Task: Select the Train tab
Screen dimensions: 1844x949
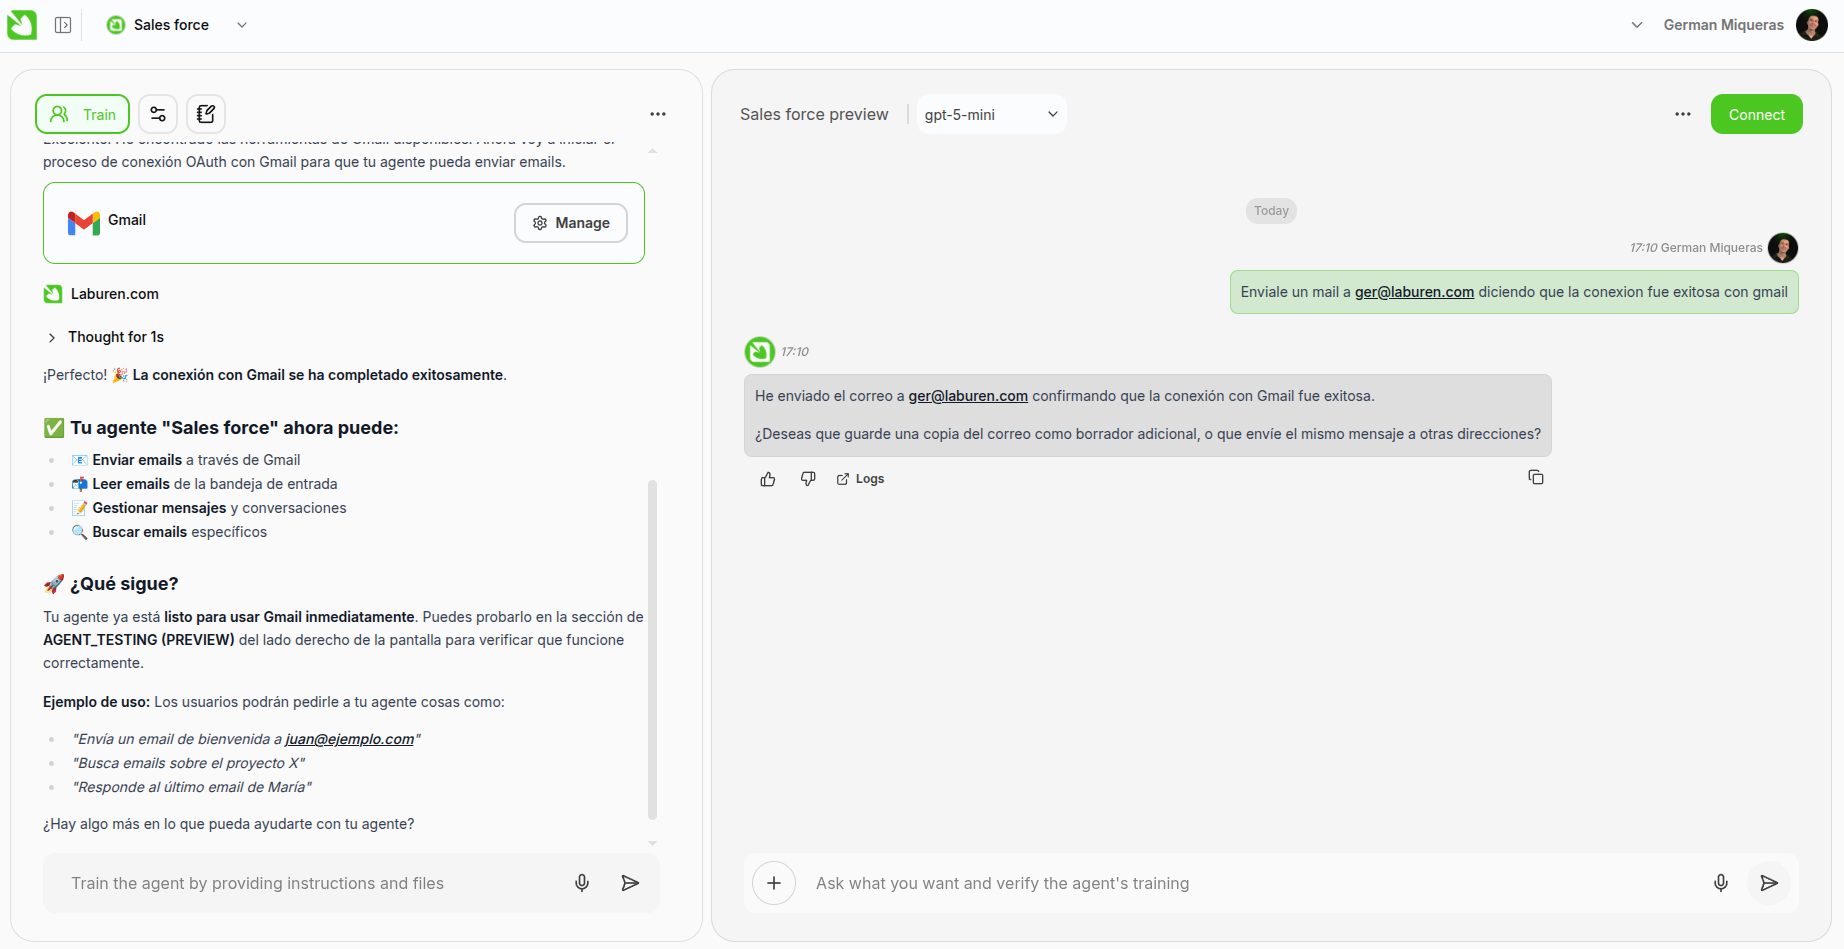Action: tap(83, 114)
